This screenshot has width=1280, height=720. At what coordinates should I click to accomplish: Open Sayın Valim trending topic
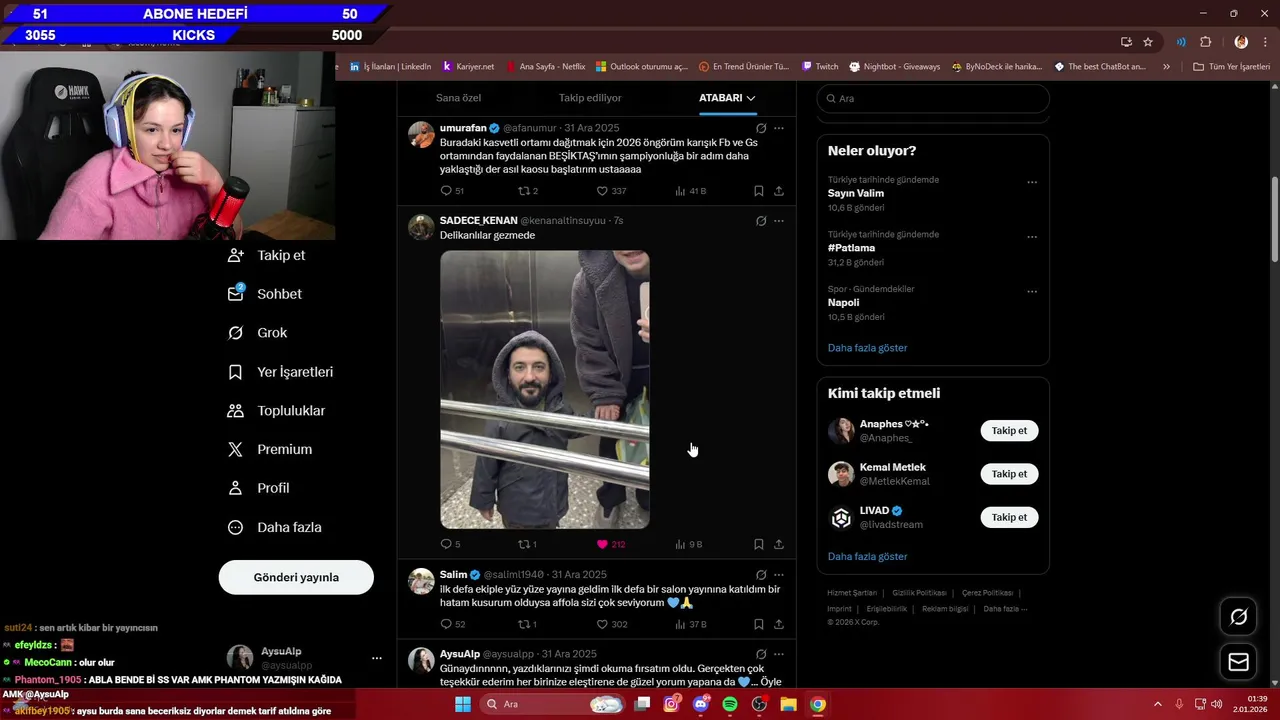[856, 194]
